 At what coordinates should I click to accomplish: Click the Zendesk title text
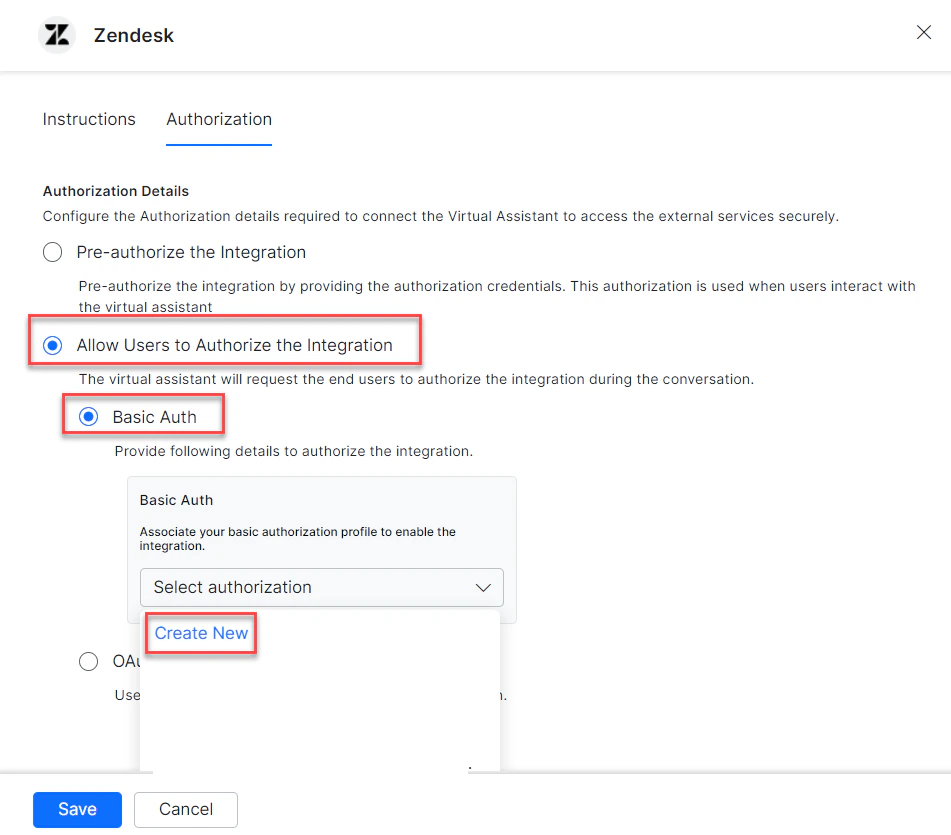(x=133, y=34)
